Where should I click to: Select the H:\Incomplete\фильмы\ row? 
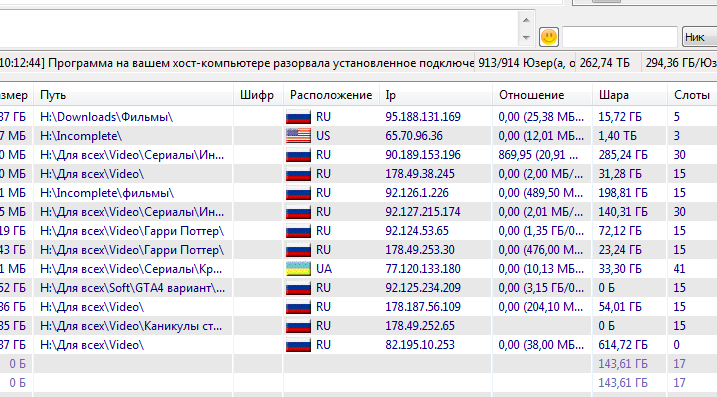click(x=358, y=193)
